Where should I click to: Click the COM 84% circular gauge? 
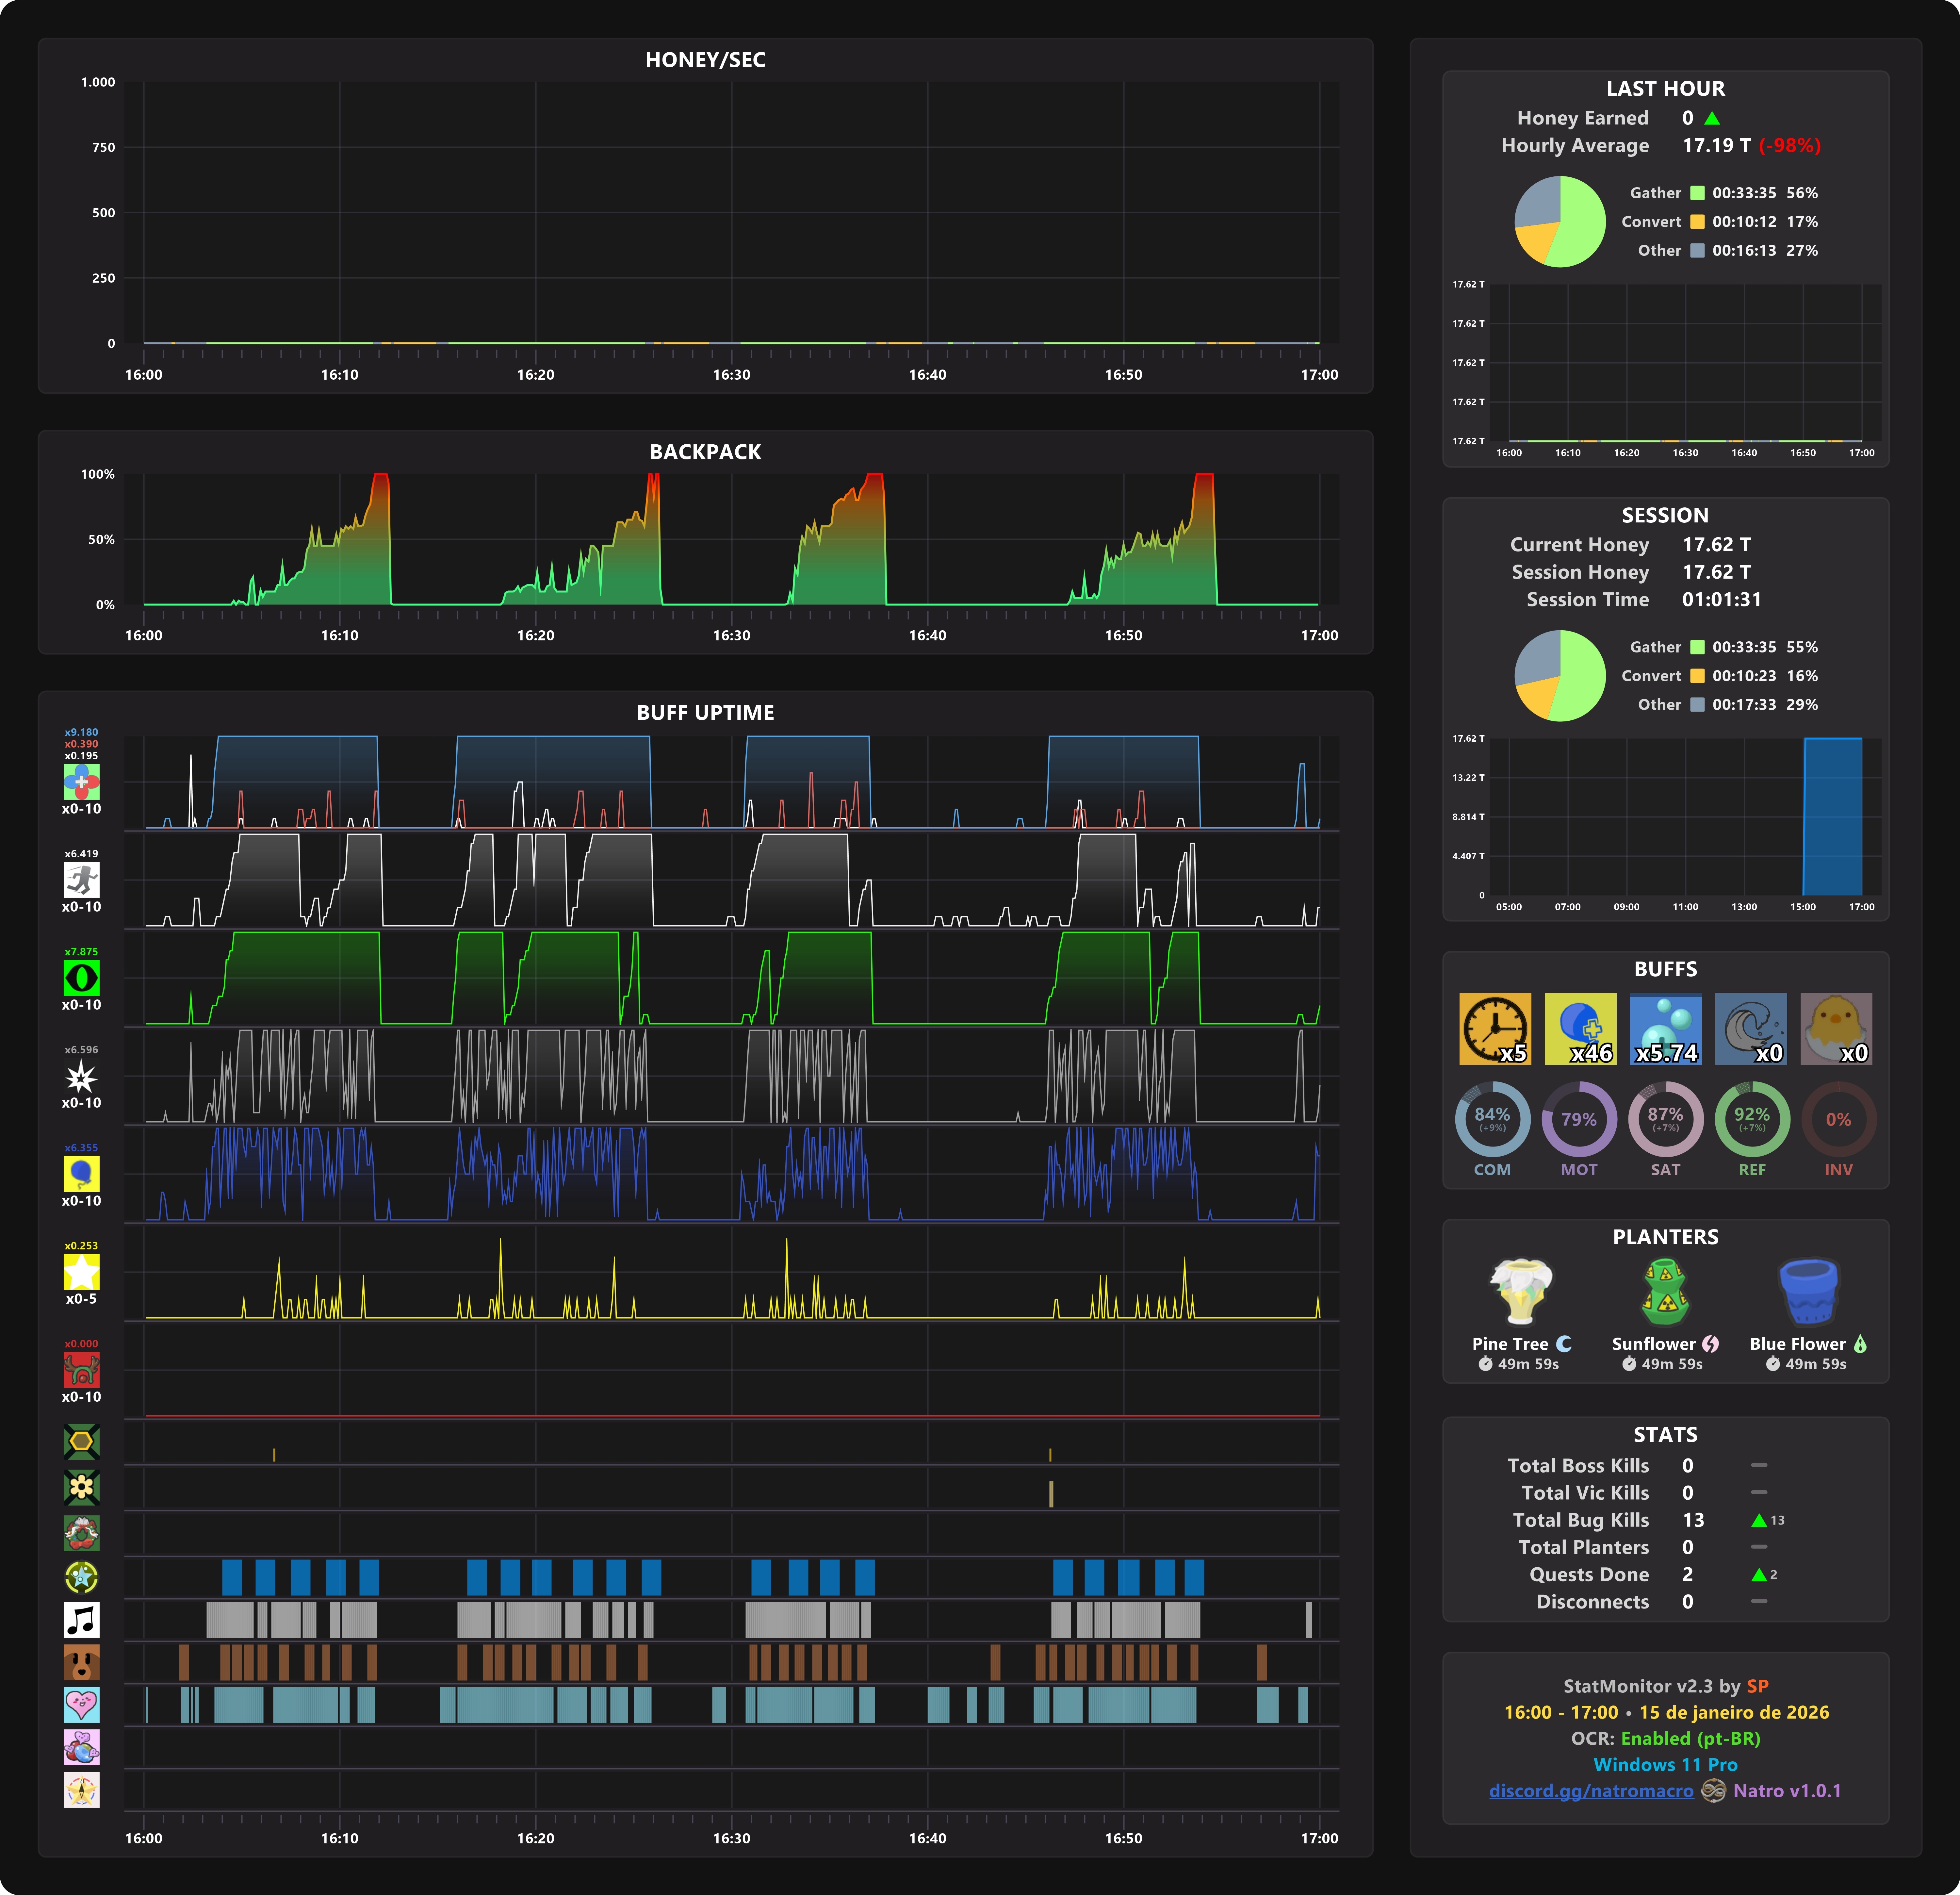[1492, 1119]
